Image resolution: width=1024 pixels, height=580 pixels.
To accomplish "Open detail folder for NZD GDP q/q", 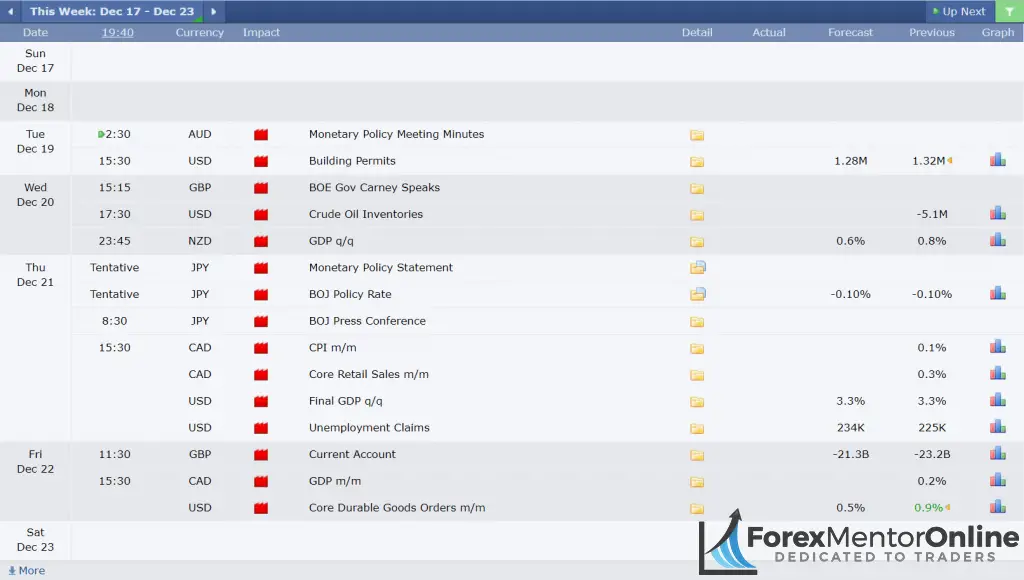I will [x=697, y=242].
